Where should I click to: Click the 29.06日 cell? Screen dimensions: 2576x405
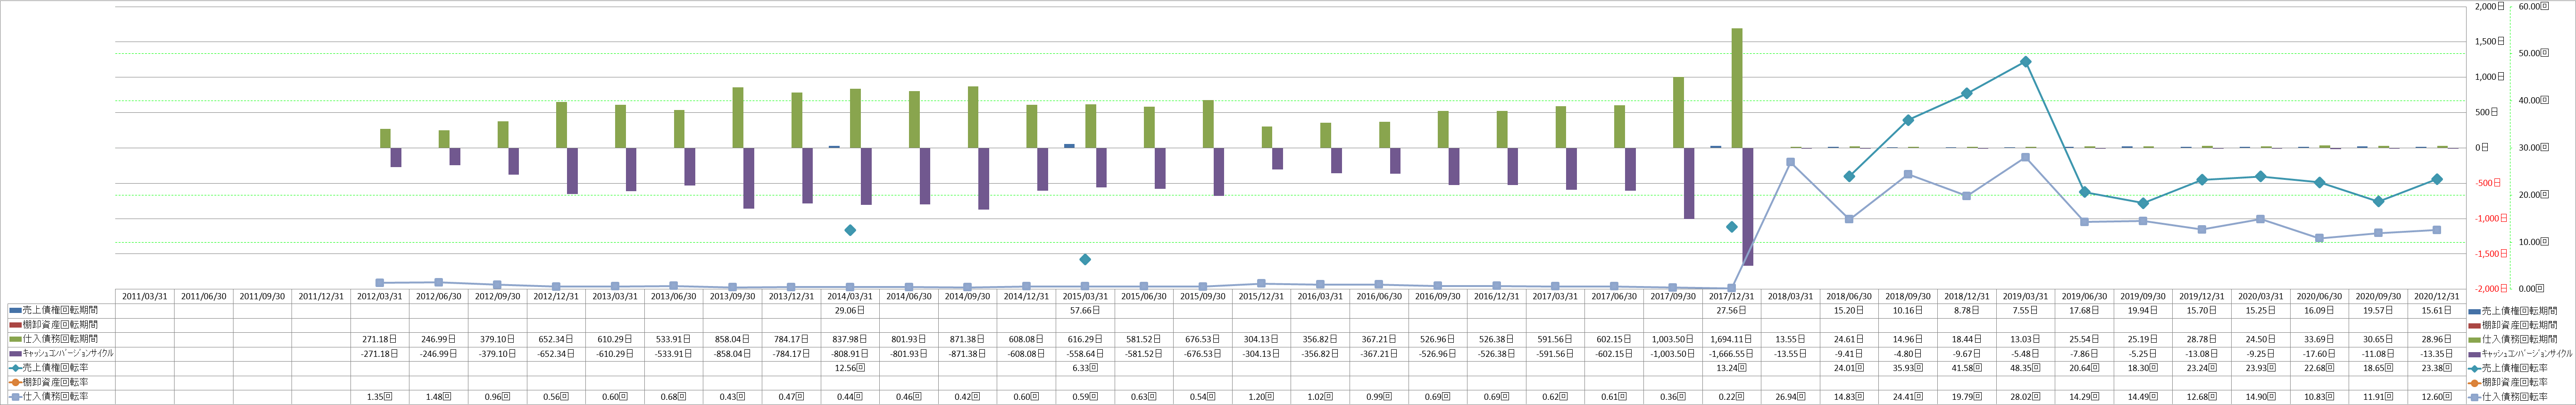[850, 311]
